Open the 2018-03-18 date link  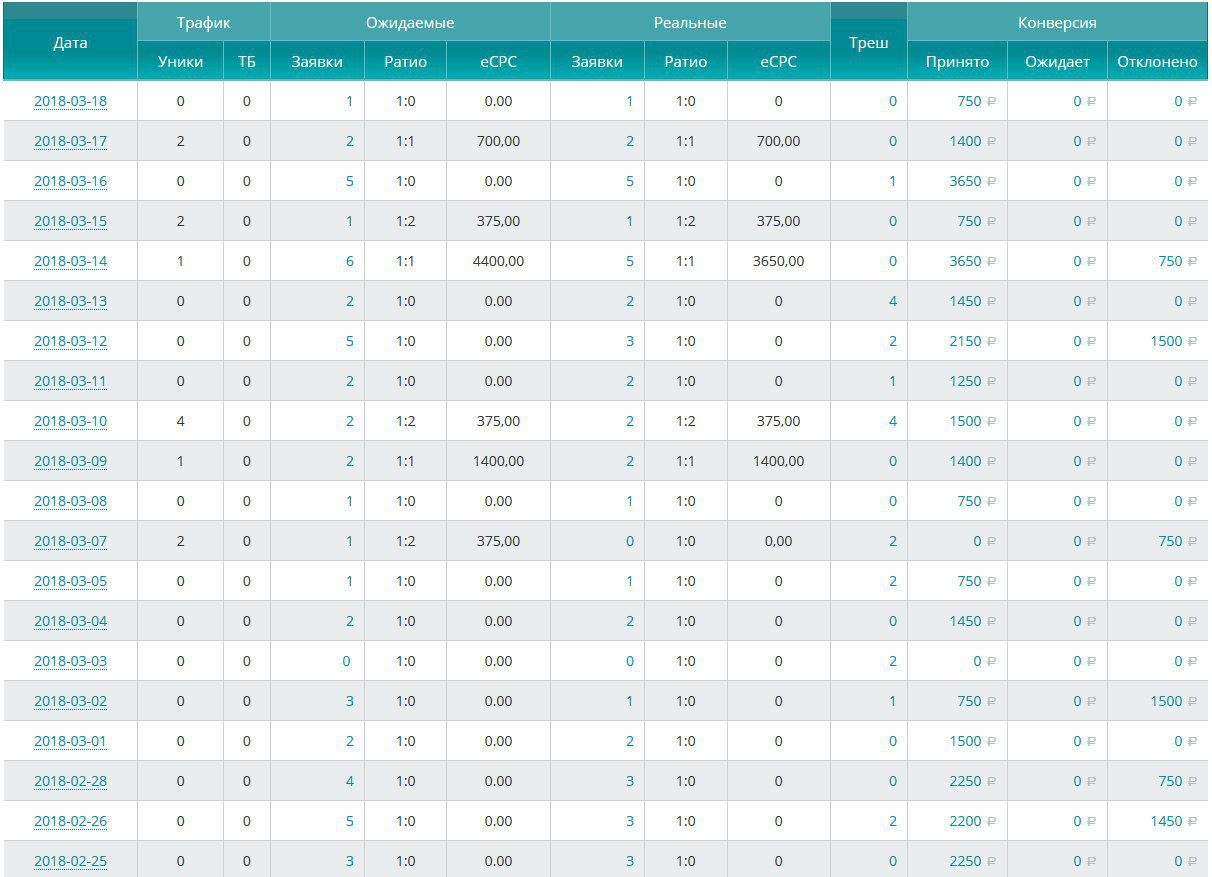[x=70, y=101]
